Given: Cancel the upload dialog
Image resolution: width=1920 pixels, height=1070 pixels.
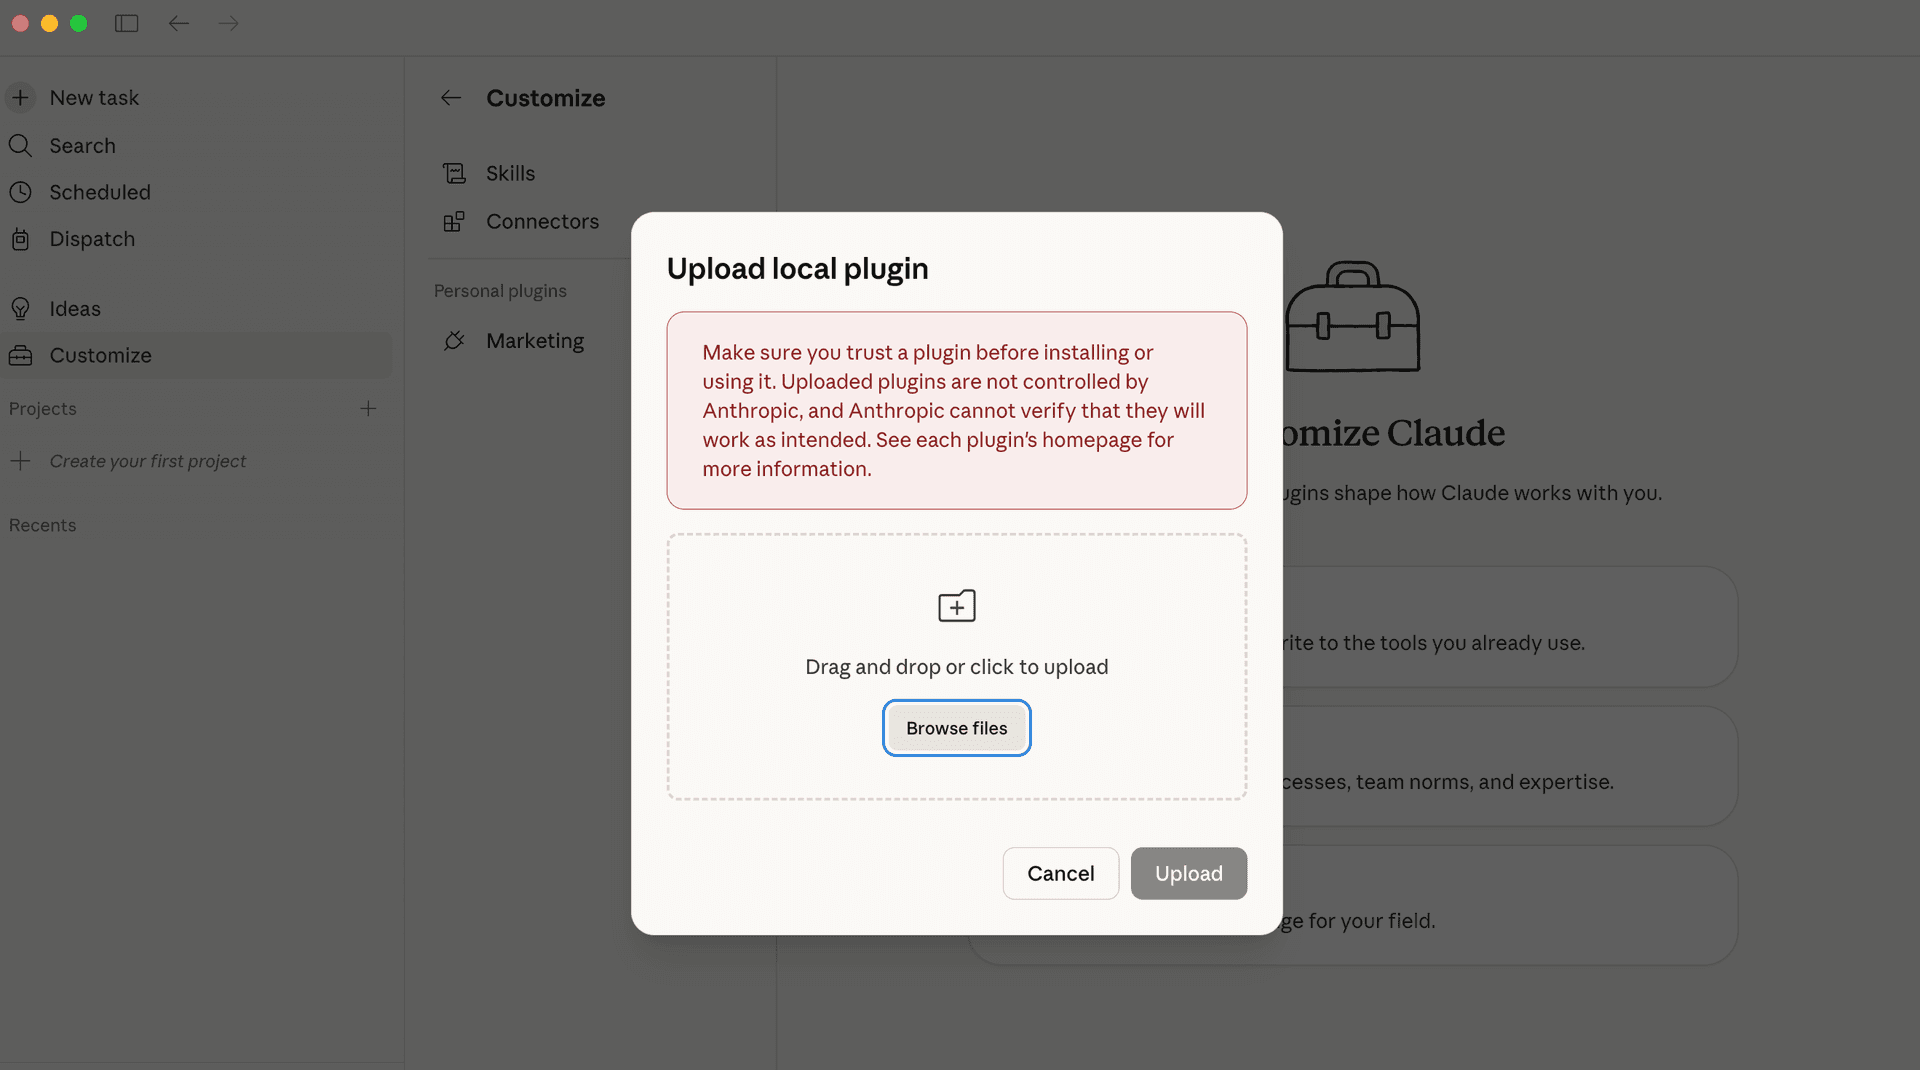Looking at the screenshot, I should click(x=1061, y=873).
